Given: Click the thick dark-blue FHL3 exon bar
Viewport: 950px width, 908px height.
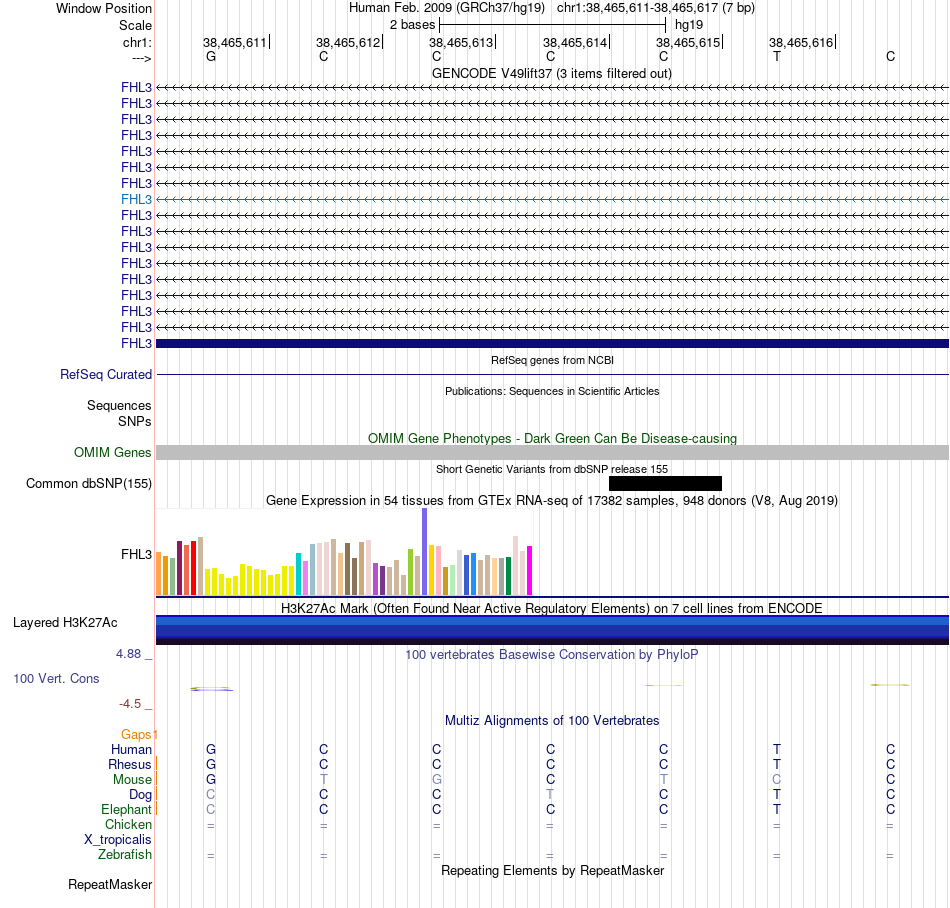Looking at the screenshot, I should [552, 343].
